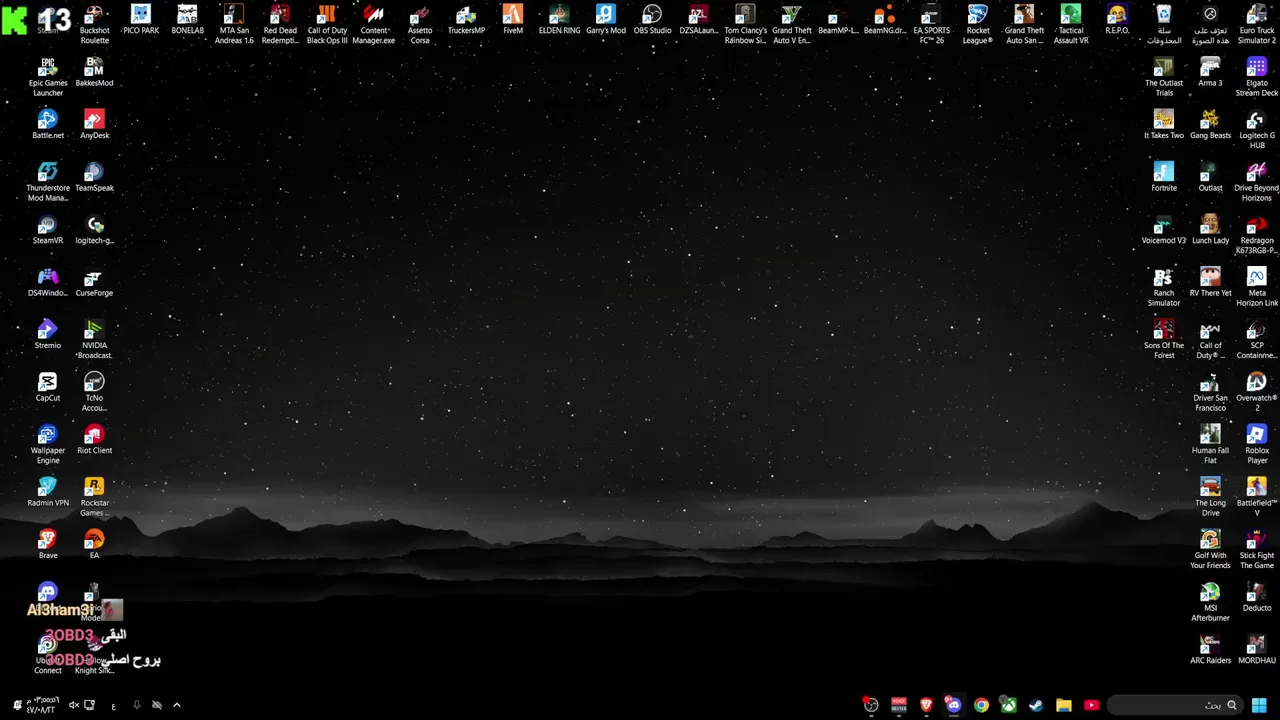Select the Red Dead Redemption icon
1280x720 pixels.
pyautogui.click(x=280, y=24)
